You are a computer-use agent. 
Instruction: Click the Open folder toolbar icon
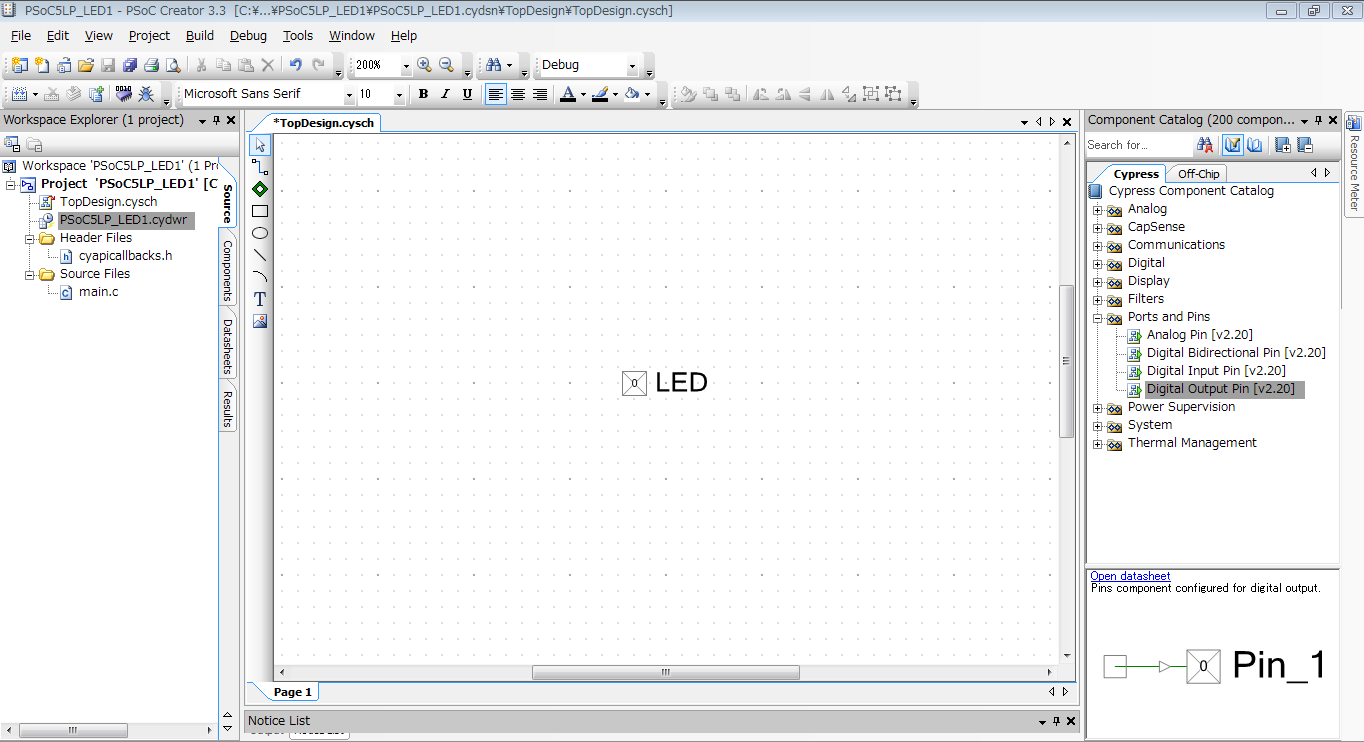[86, 65]
